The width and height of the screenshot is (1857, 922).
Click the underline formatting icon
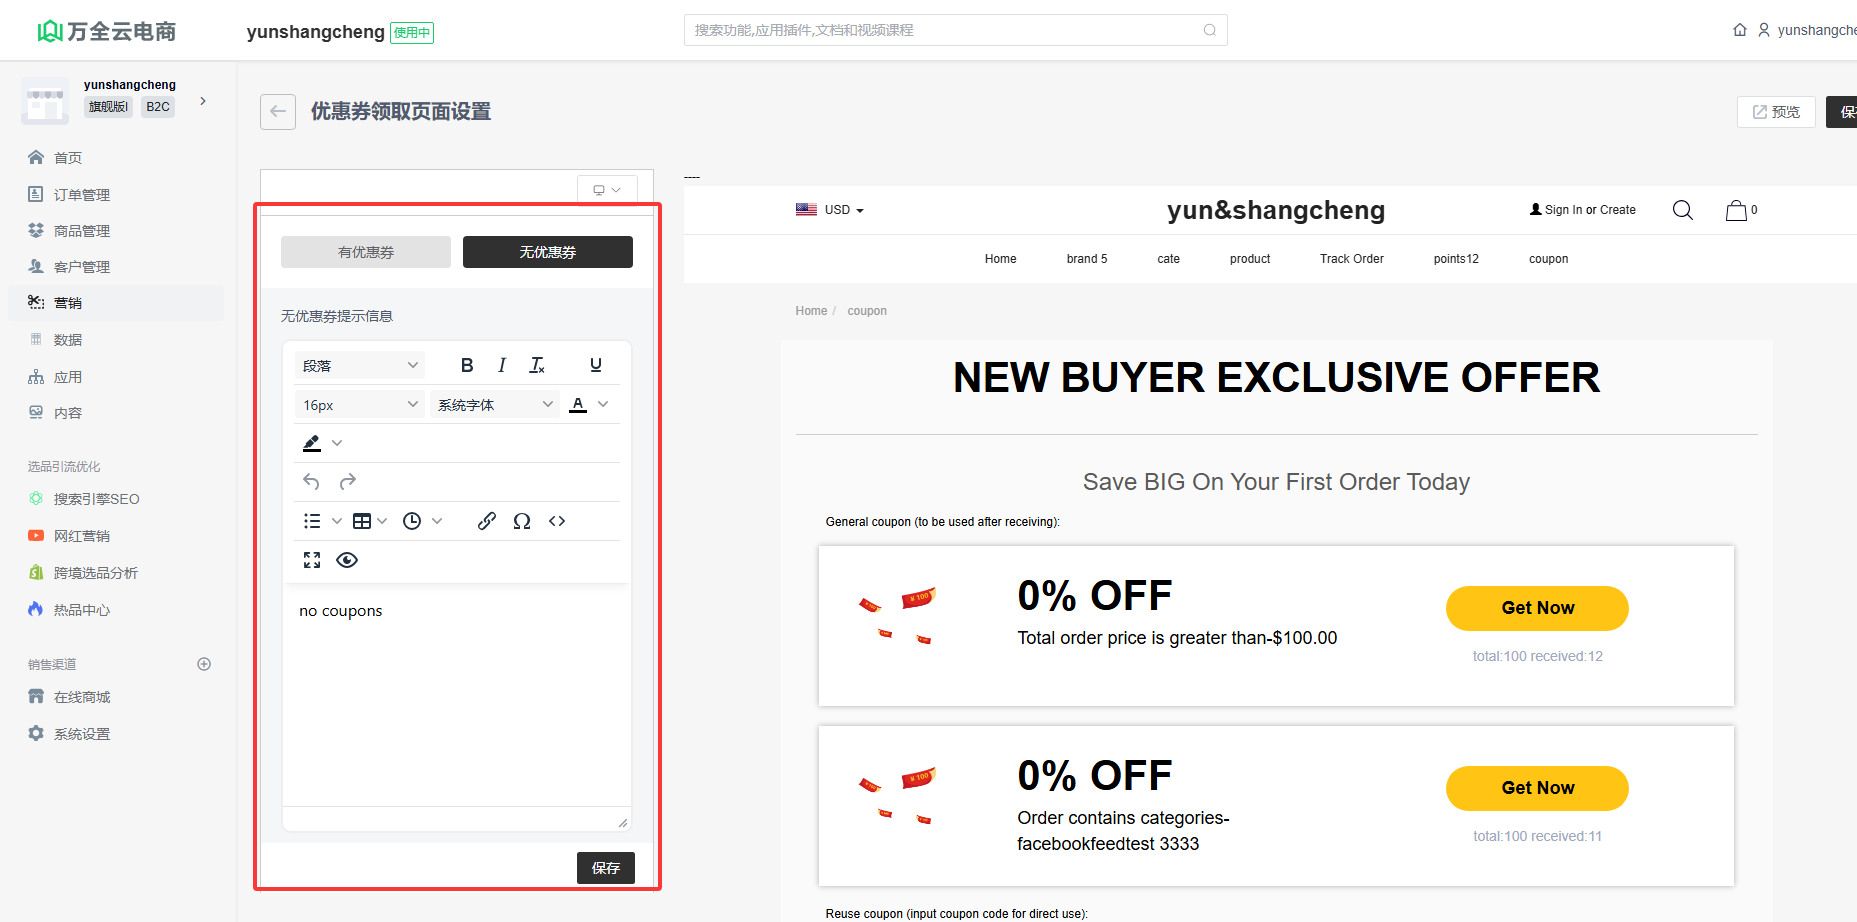[596, 365]
